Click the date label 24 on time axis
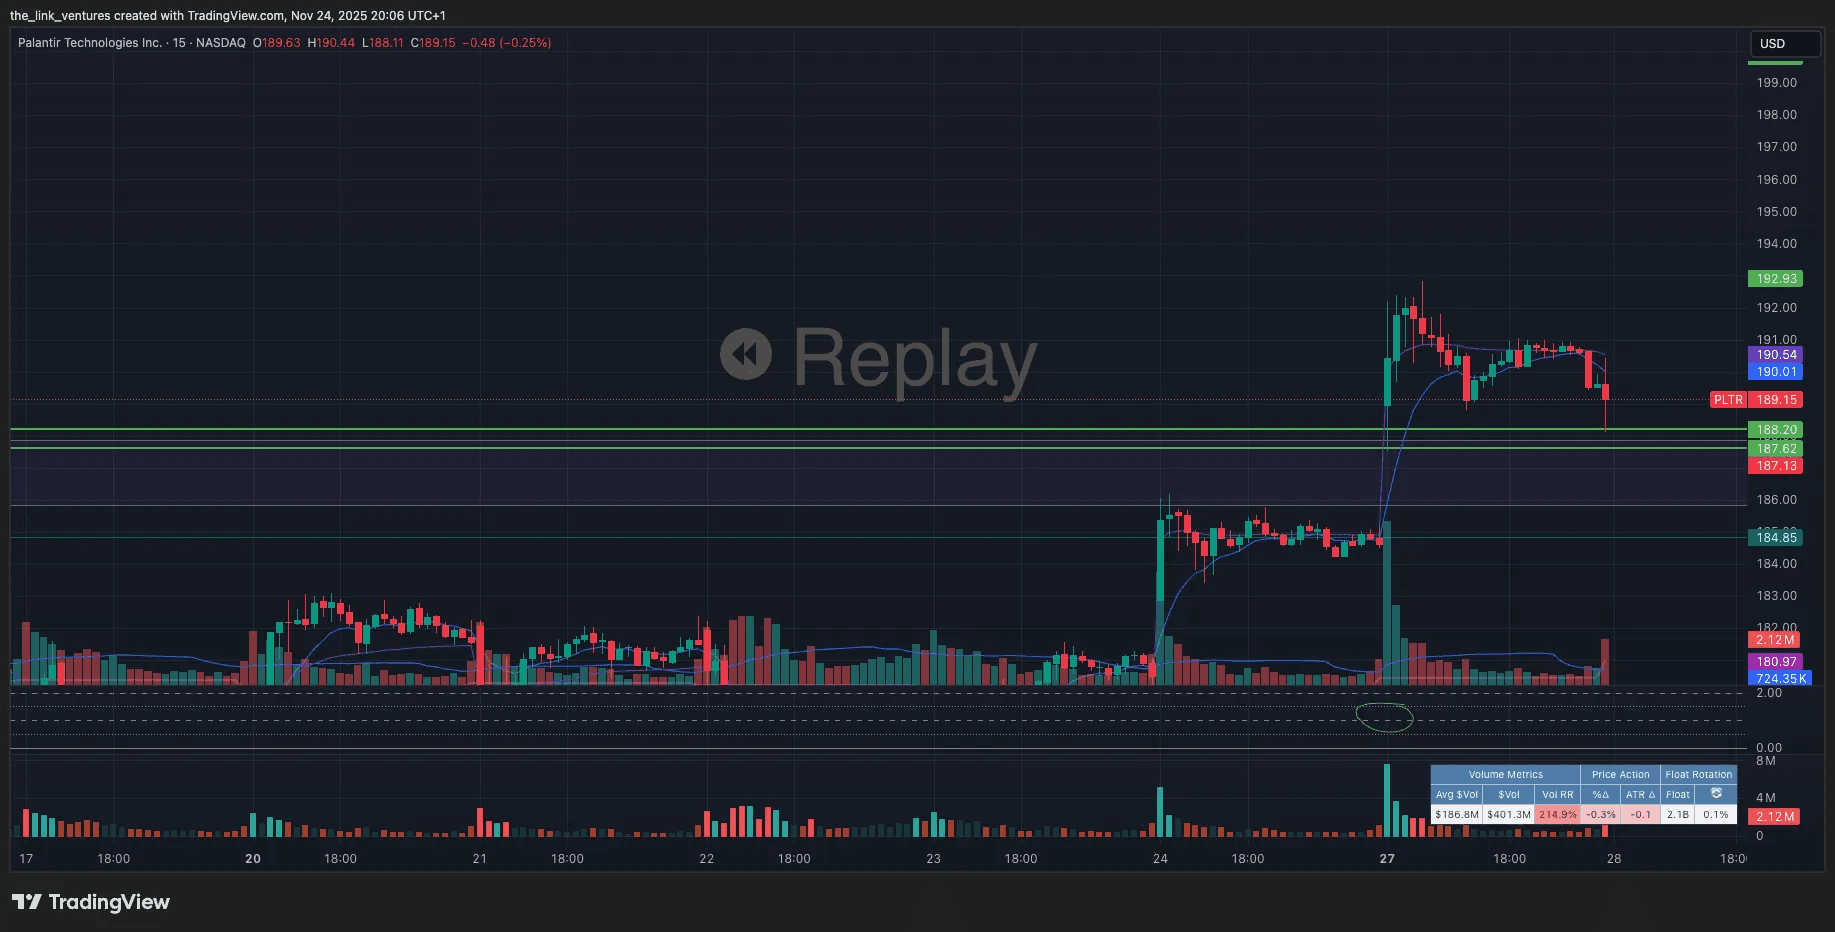Viewport: 1835px width, 932px height. click(1160, 859)
